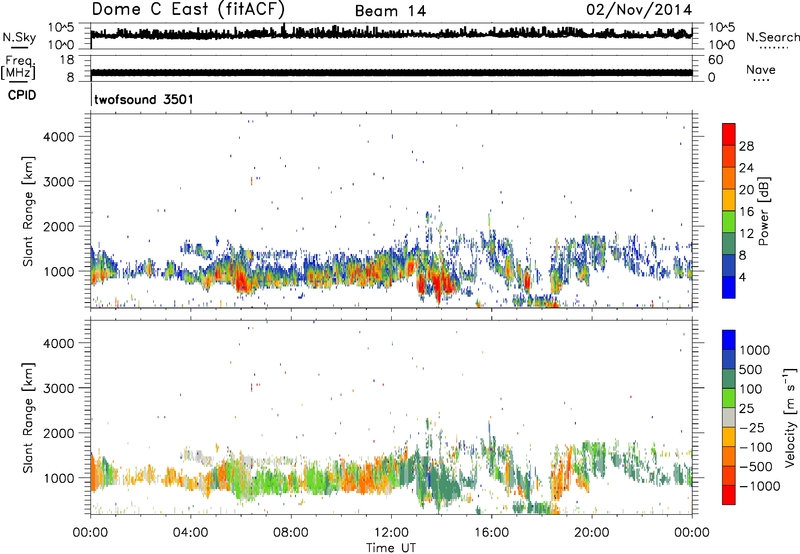Screen dimensions: 800x554
Task: Click 'Slant Range [km]' label of velocity panel
Action: [28, 417]
